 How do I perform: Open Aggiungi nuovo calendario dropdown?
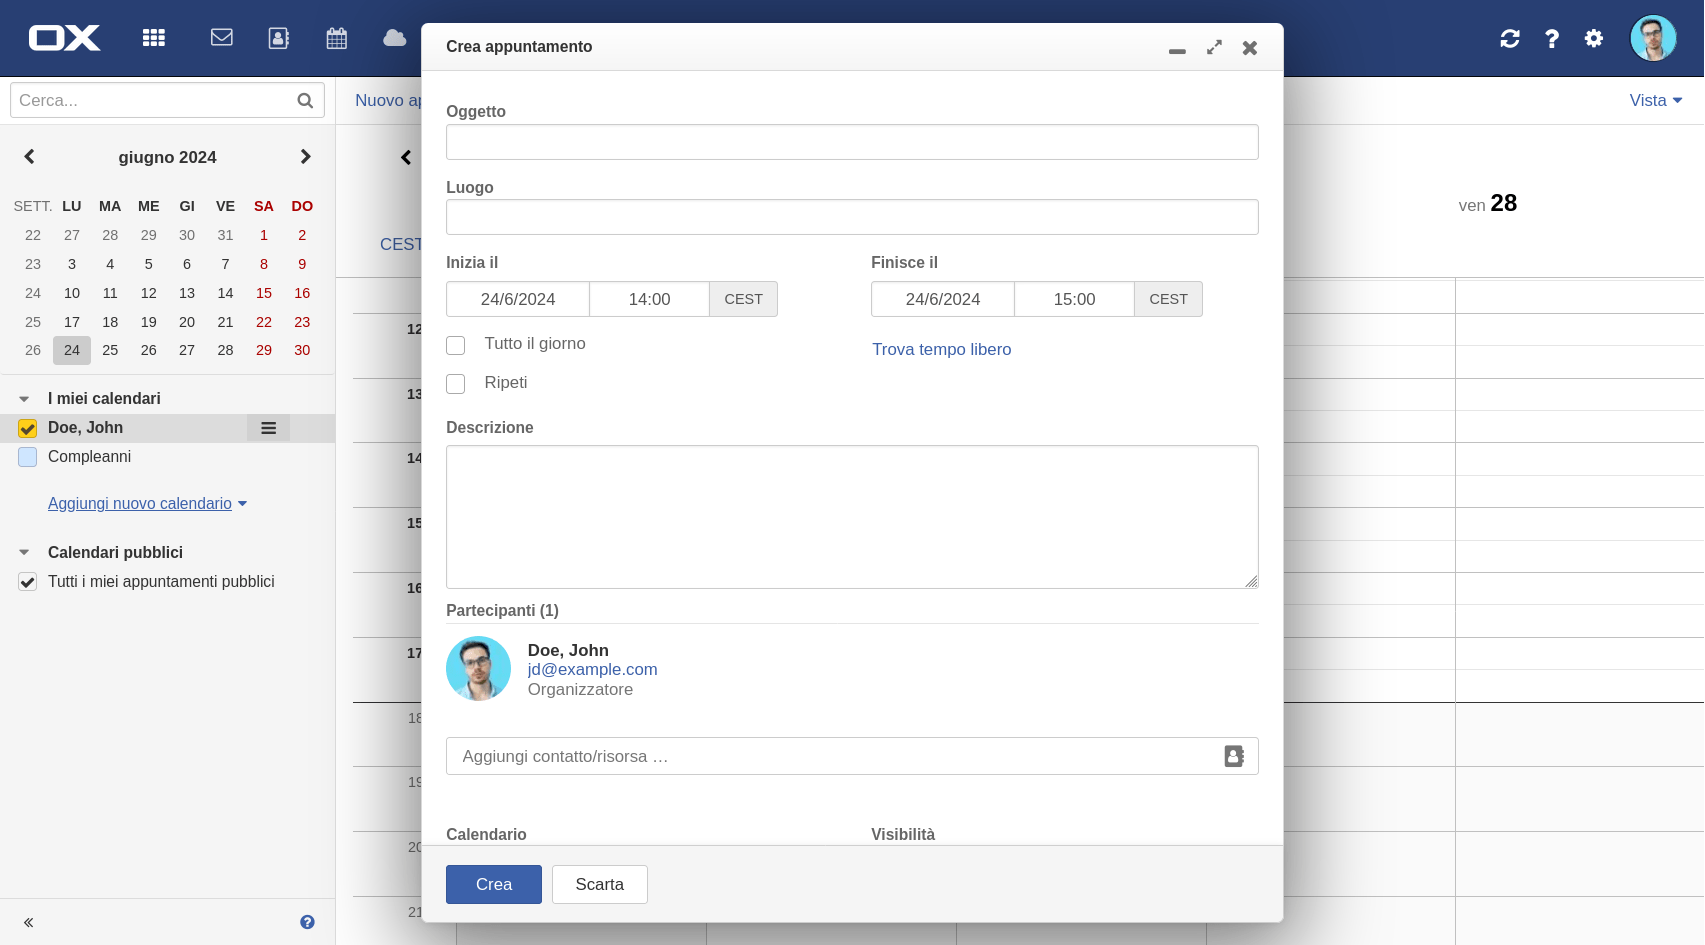[x=148, y=504]
